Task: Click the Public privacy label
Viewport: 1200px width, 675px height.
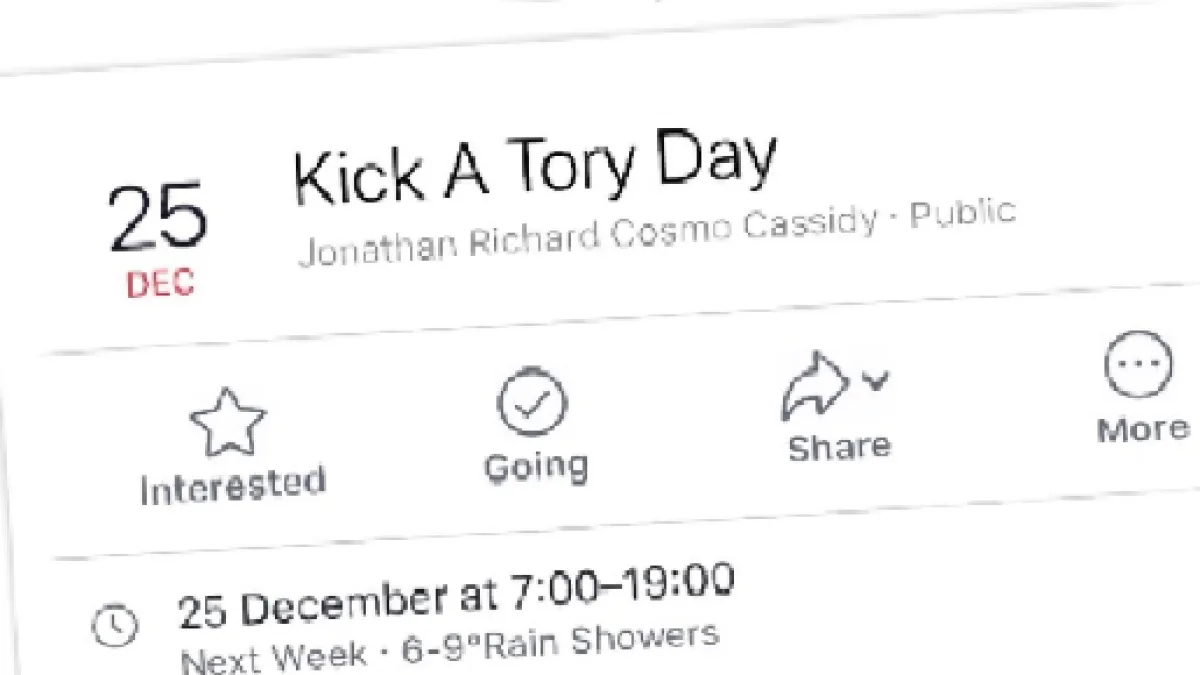Action: pyautogui.click(x=962, y=214)
